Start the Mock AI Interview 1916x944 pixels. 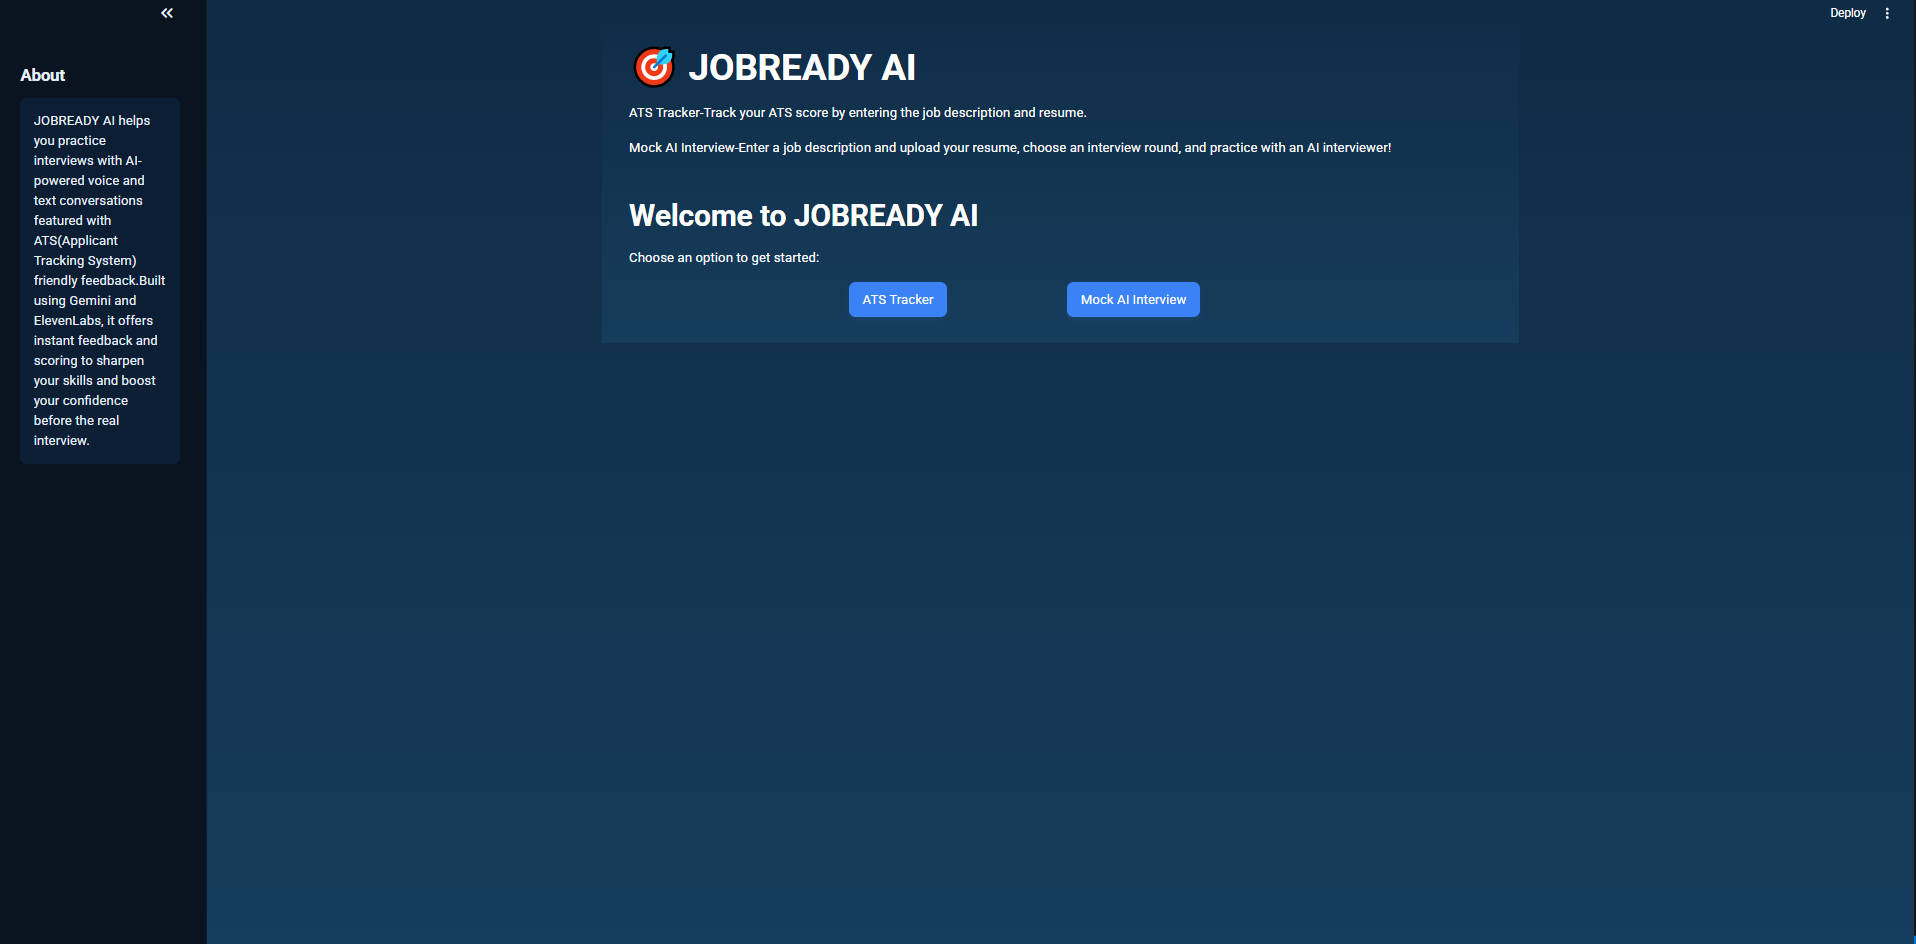click(x=1133, y=300)
